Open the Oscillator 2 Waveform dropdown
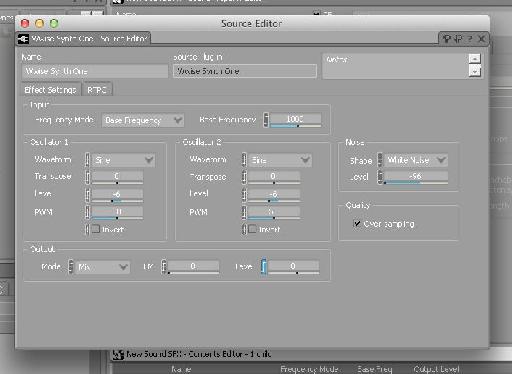Image resolution: width=512 pixels, height=374 pixels. coord(280,160)
